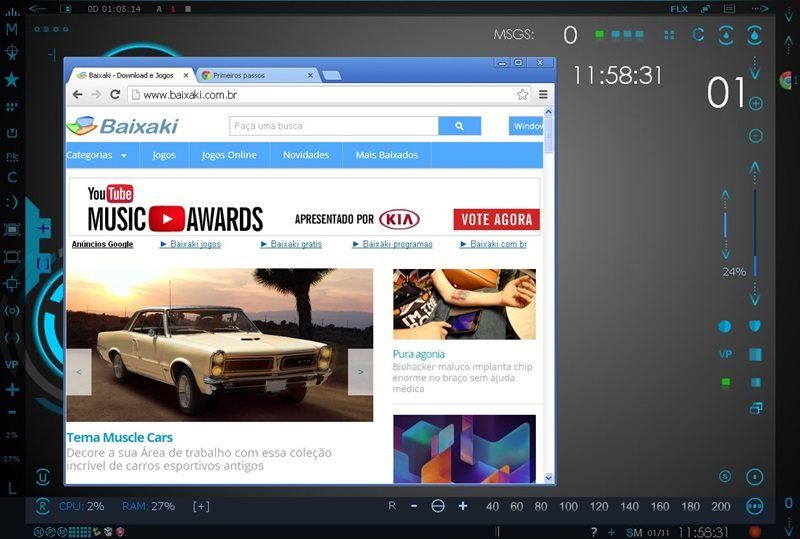Screen dimensions: 800x539
Task: Click the VP label in right panel
Action: (726, 354)
